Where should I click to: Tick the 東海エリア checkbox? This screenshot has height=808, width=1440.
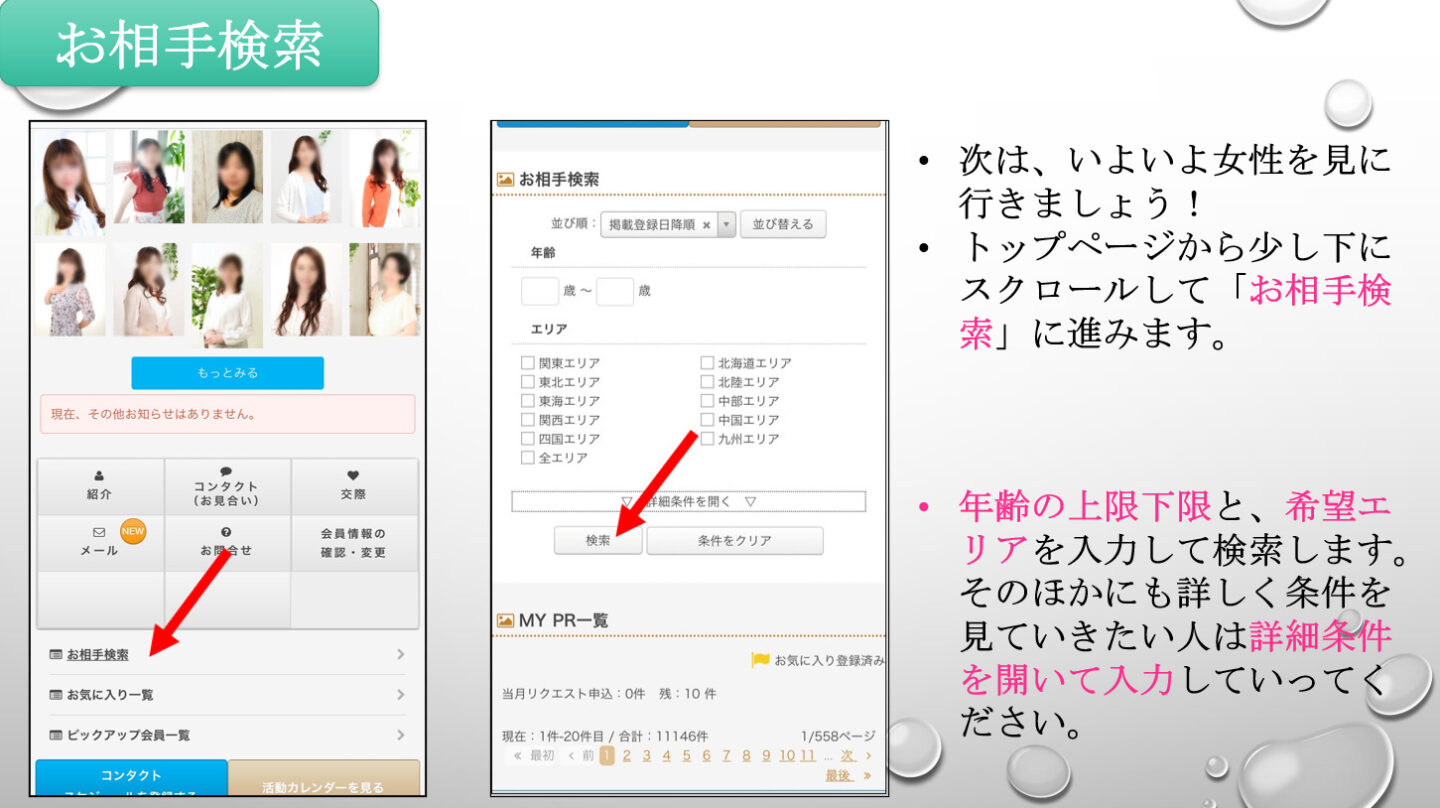pyautogui.click(x=528, y=401)
